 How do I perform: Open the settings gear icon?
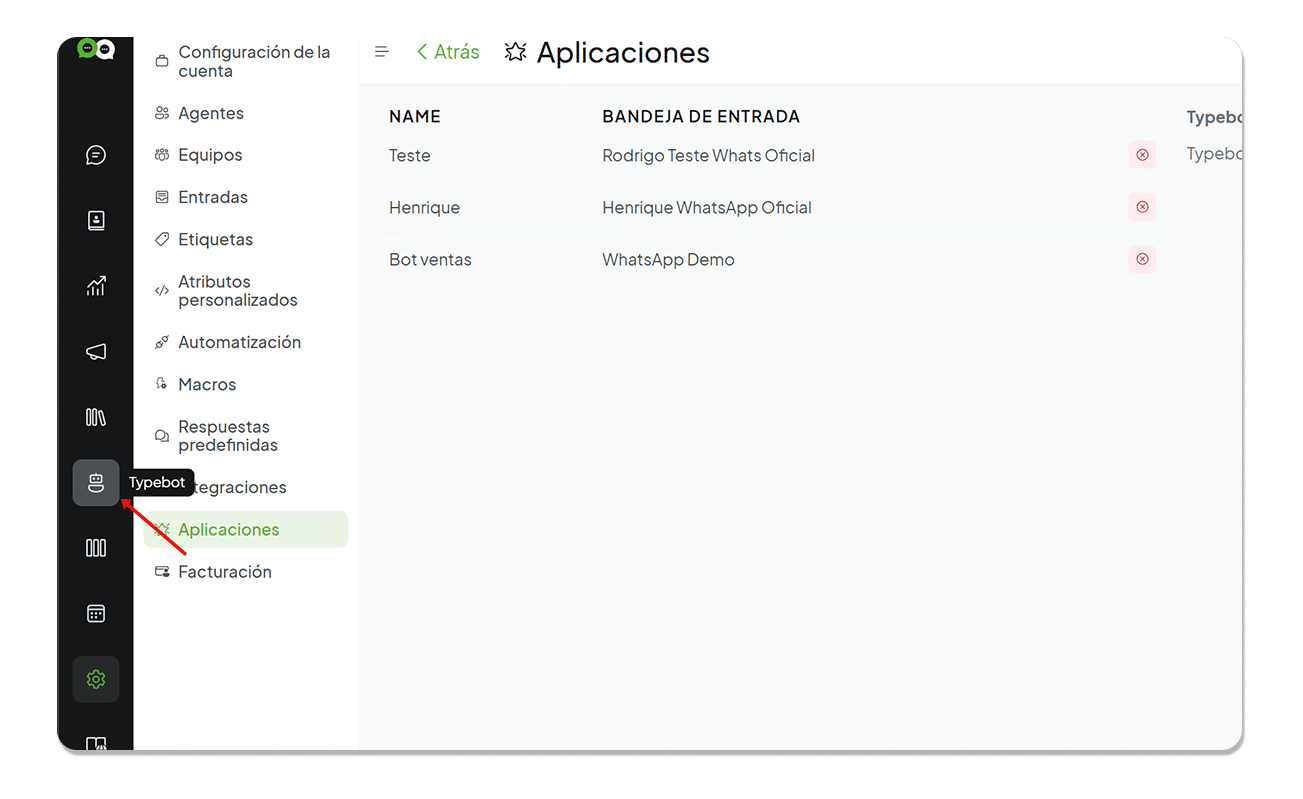[x=95, y=678]
